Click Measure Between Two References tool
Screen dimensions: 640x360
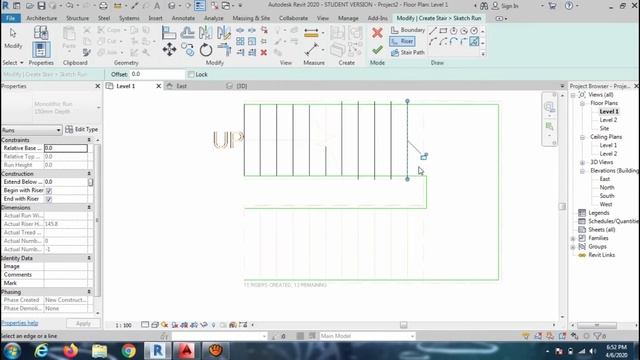tap(311, 50)
